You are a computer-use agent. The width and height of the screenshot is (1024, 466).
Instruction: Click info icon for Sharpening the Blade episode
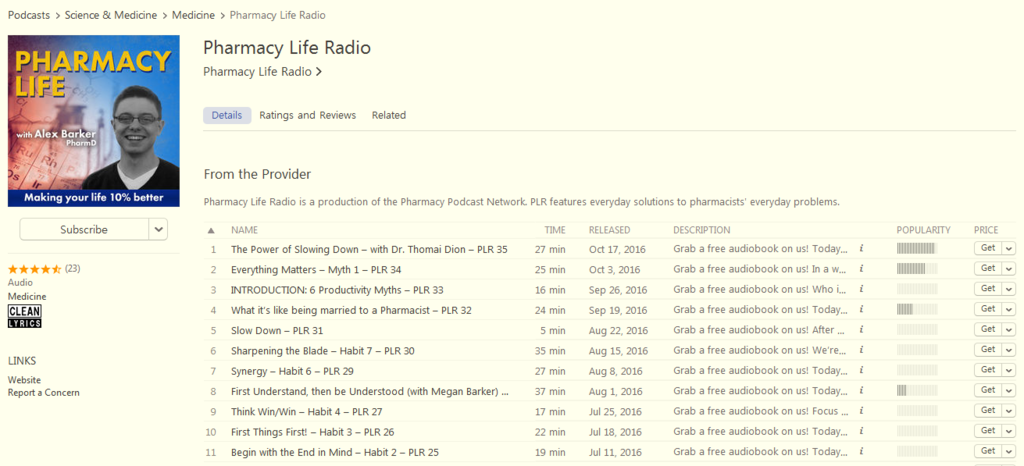coord(861,350)
